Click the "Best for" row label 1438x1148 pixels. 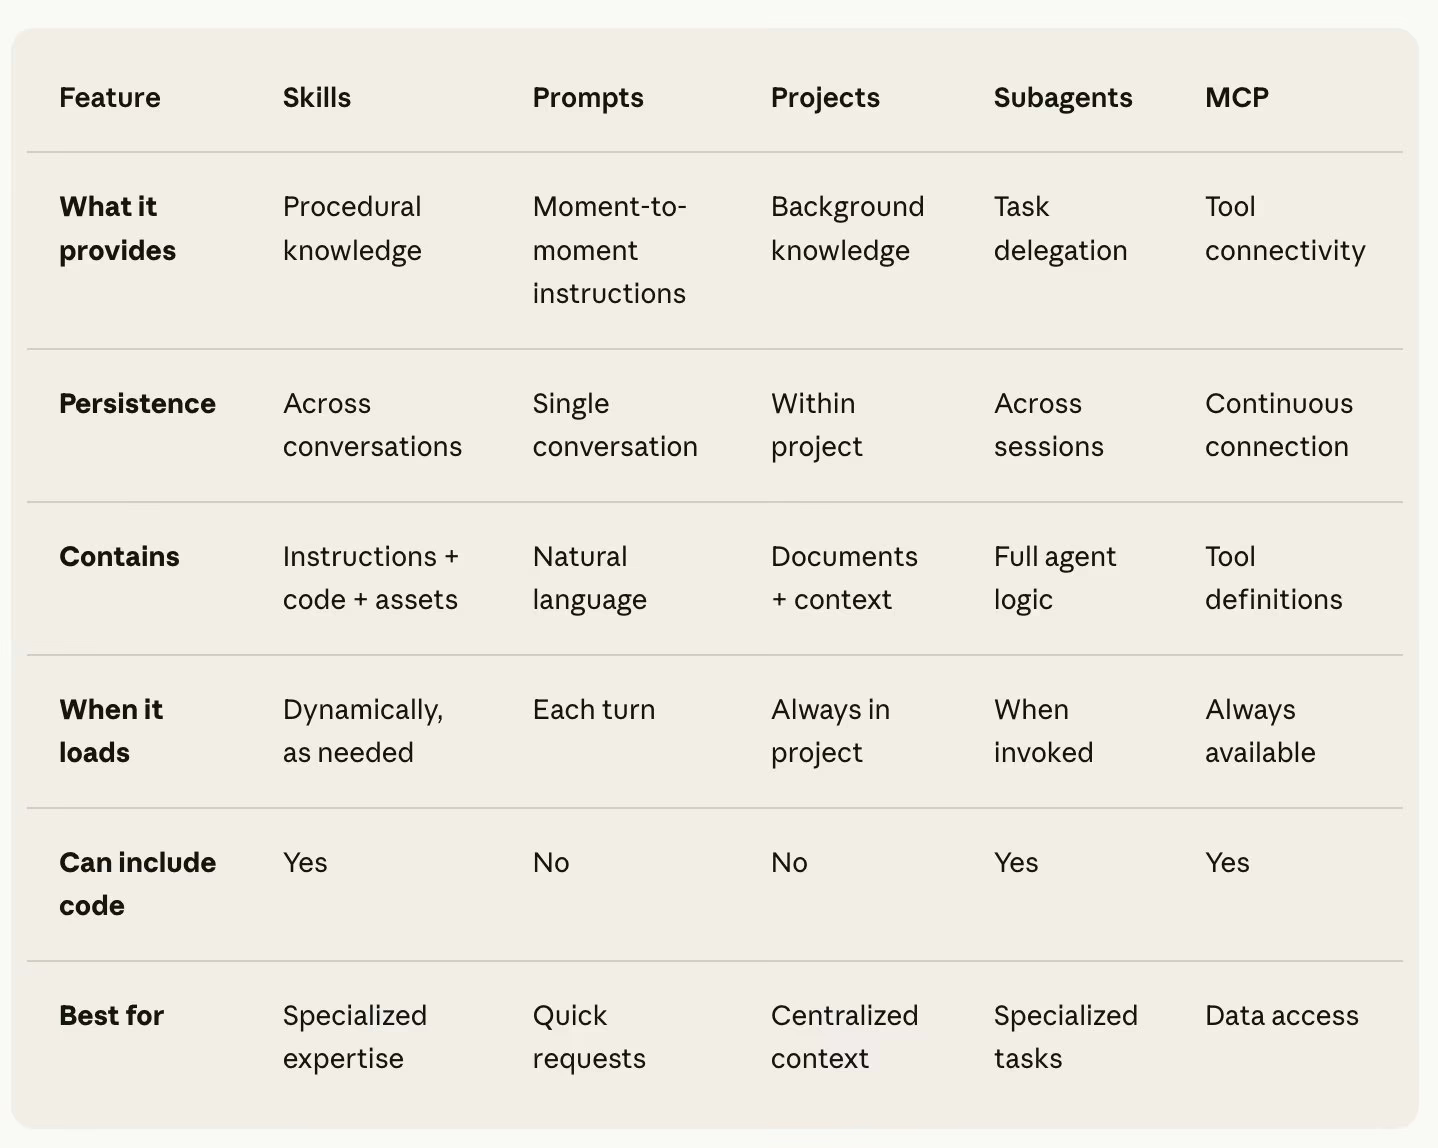point(111,1016)
